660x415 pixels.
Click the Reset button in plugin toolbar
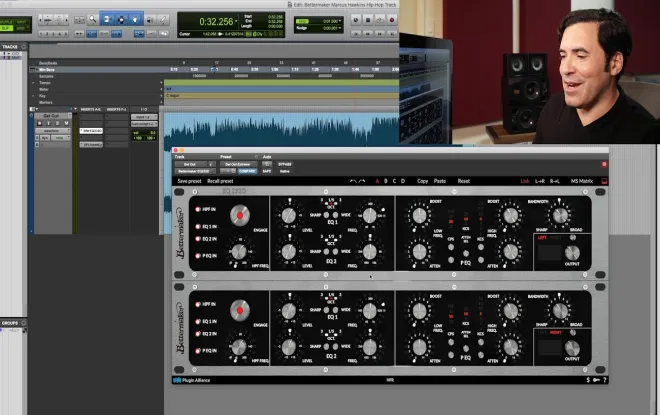click(x=463, y=181)
